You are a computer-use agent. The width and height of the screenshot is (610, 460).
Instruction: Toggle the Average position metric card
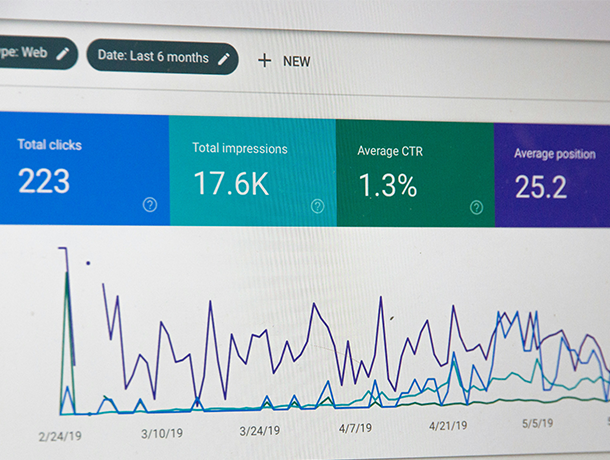pyautogui.click(x=552, y=174)
